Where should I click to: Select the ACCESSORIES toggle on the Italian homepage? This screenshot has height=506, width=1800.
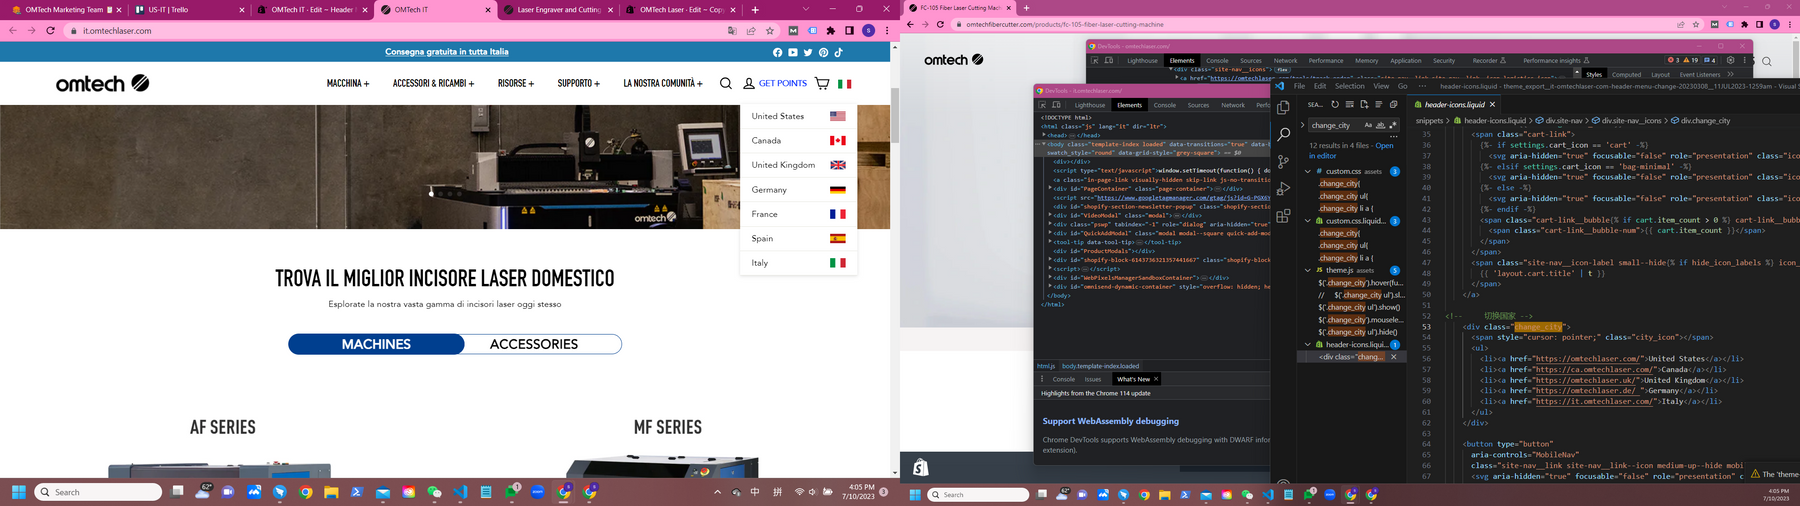(534, 344)
